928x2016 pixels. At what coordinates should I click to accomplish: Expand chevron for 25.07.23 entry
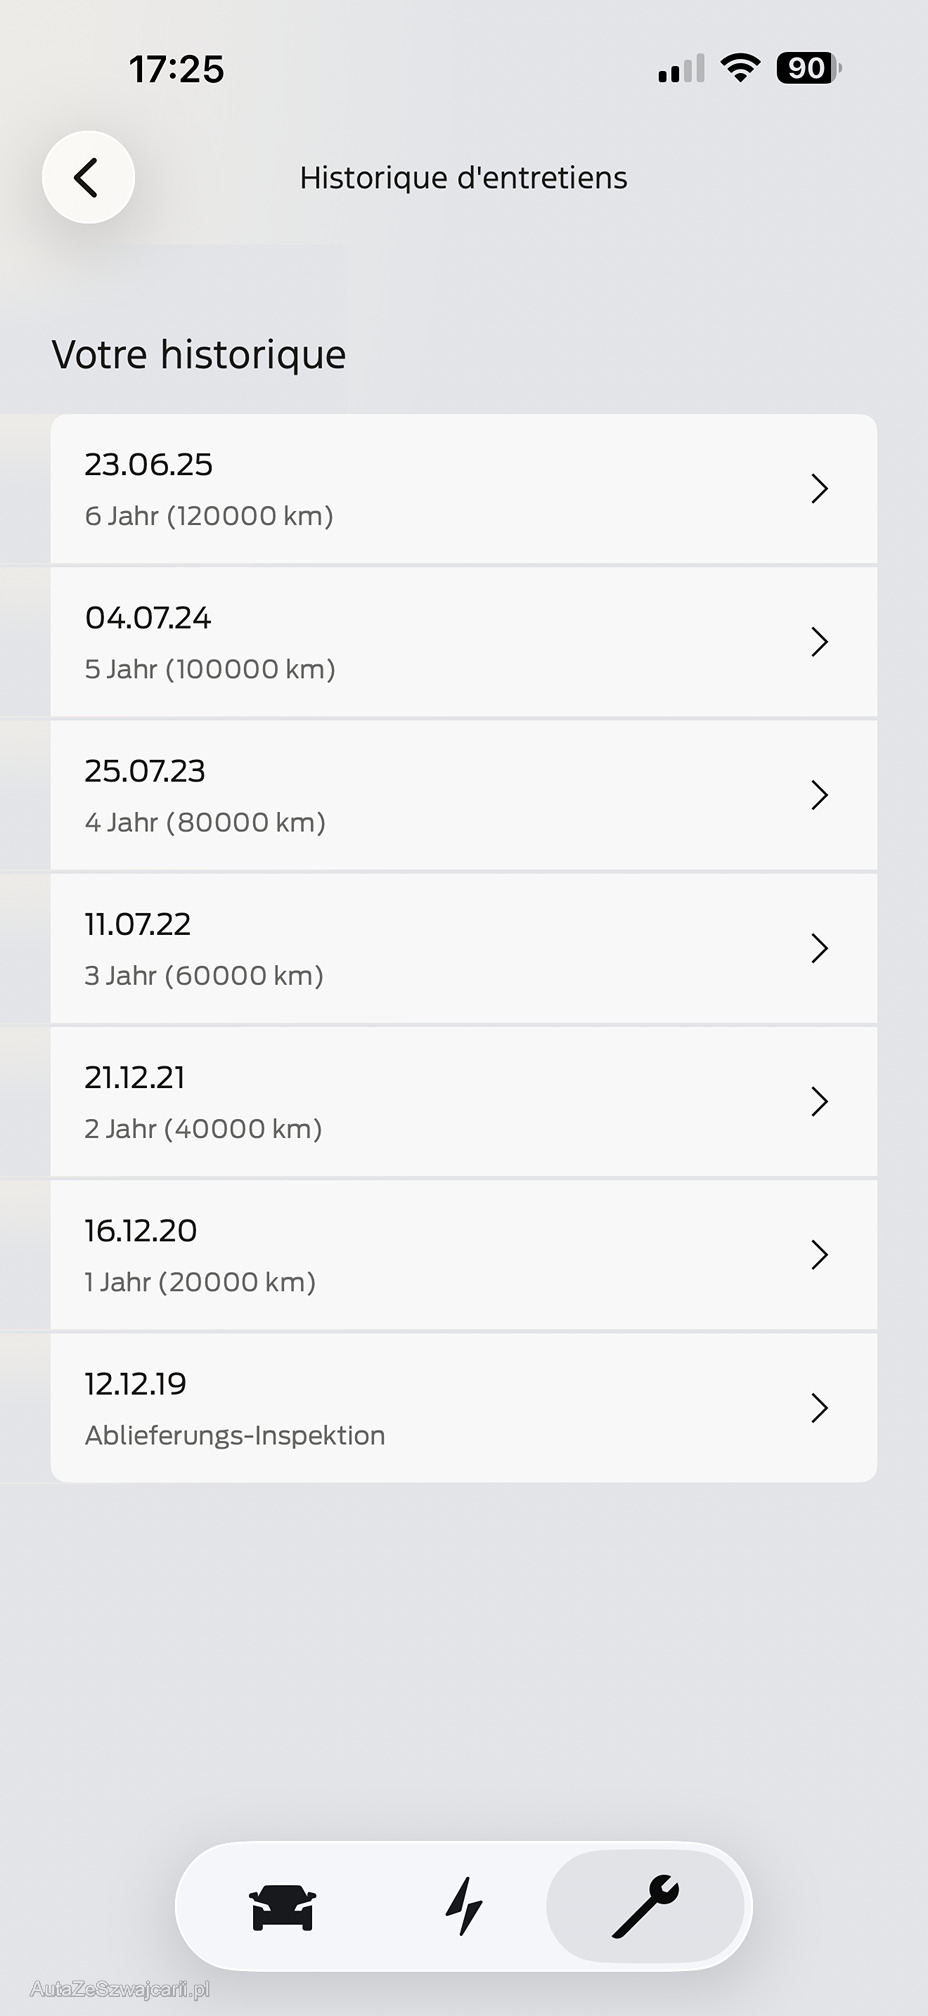819,795
